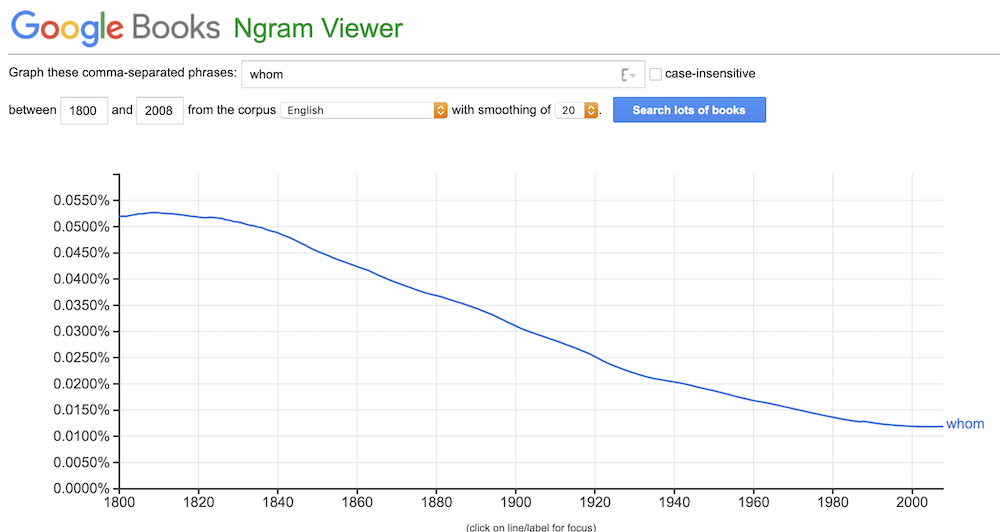Click the 0.0000% y-axis label
Viewport: 1000px width, 532px height.
click(80, 488)
